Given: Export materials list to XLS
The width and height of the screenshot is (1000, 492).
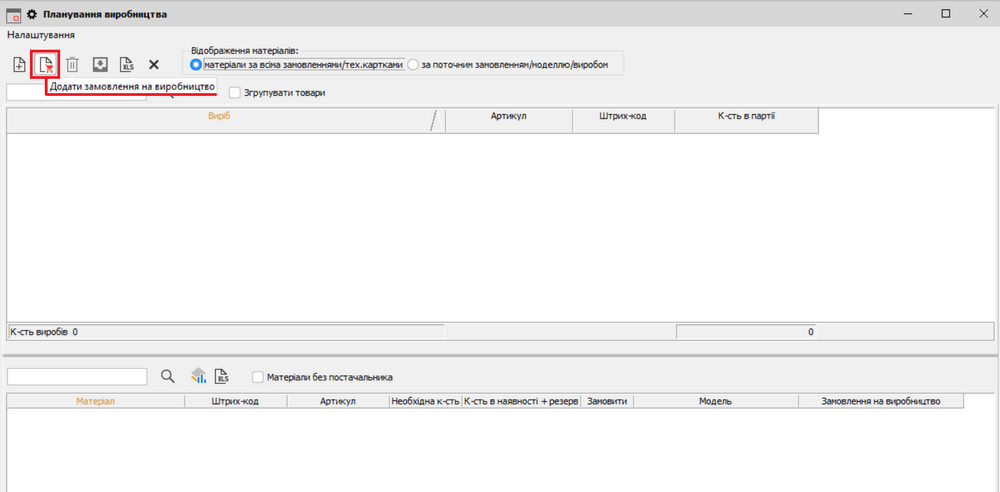Looking at the screenshot, I should (x=222, y=376).
